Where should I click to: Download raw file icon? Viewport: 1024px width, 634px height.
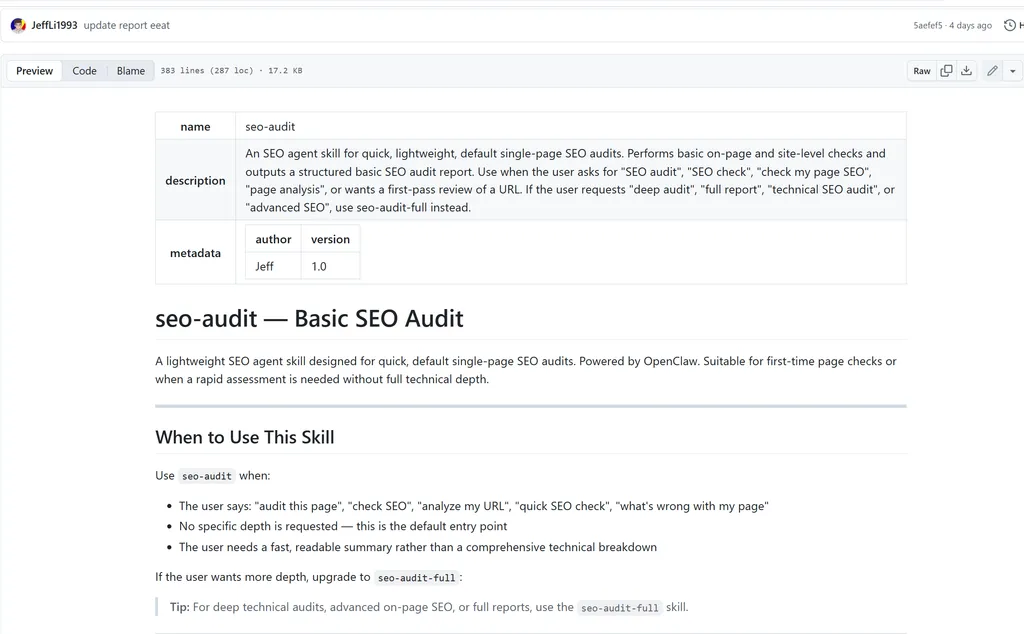click(x=967, y=71)
